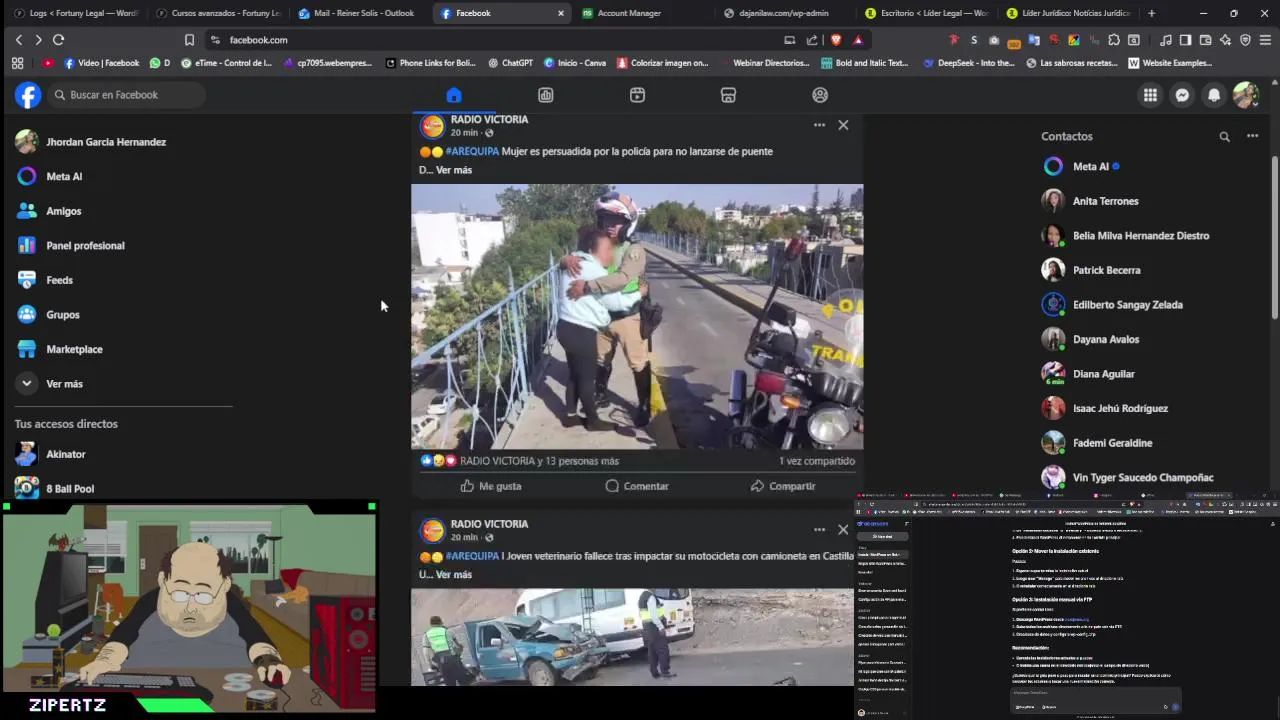Viewport: 1280px width, 720px height.
Task: Like the first post with Me gusta
Action: (x=490, y=486)
